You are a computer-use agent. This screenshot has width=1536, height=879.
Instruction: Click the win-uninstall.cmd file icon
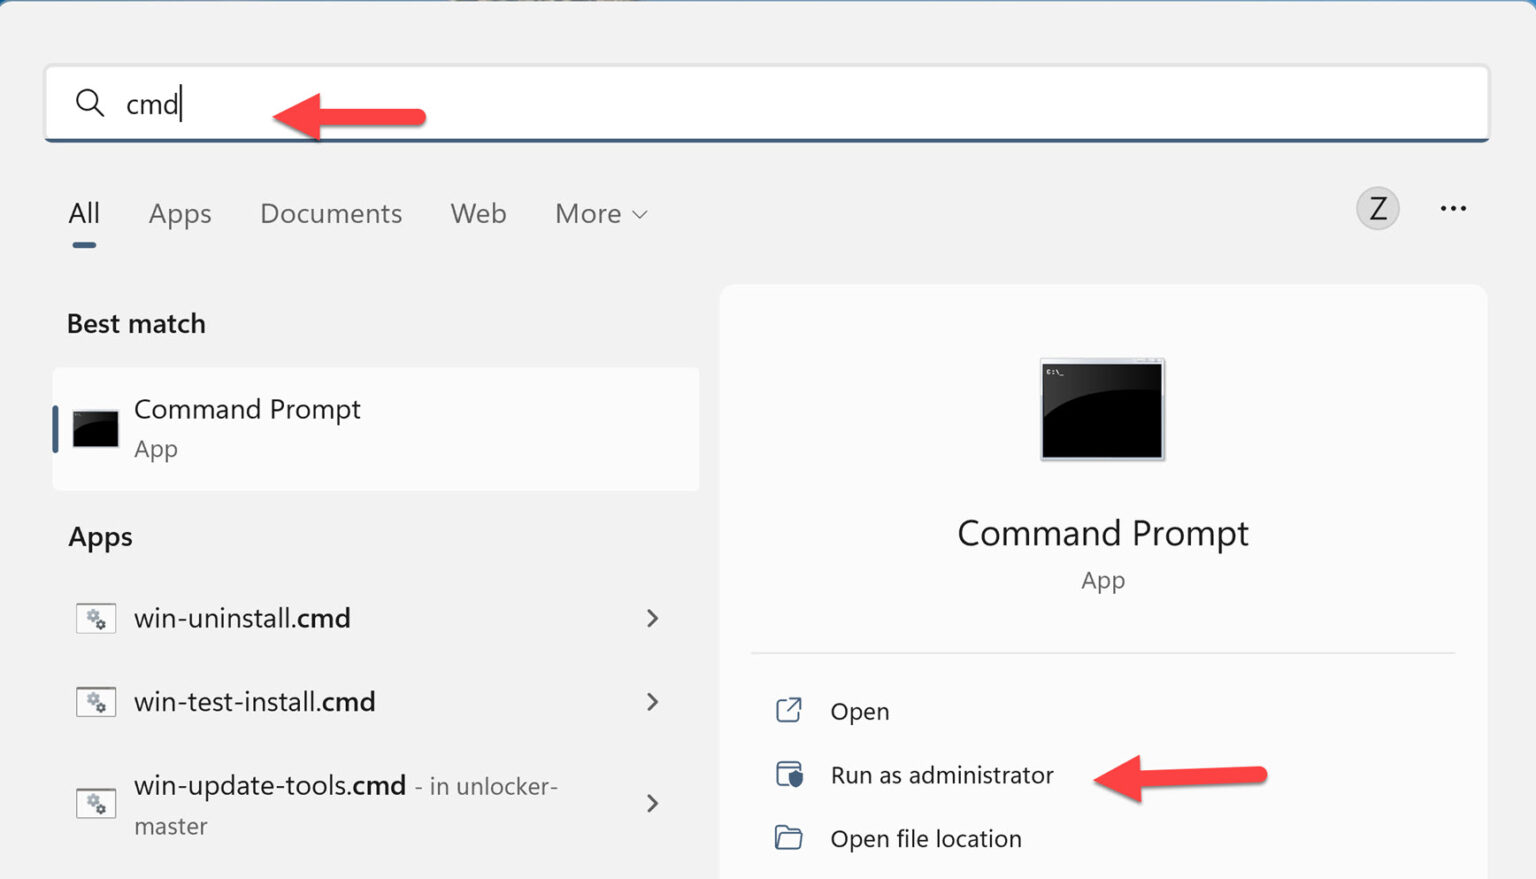(95, 618)
